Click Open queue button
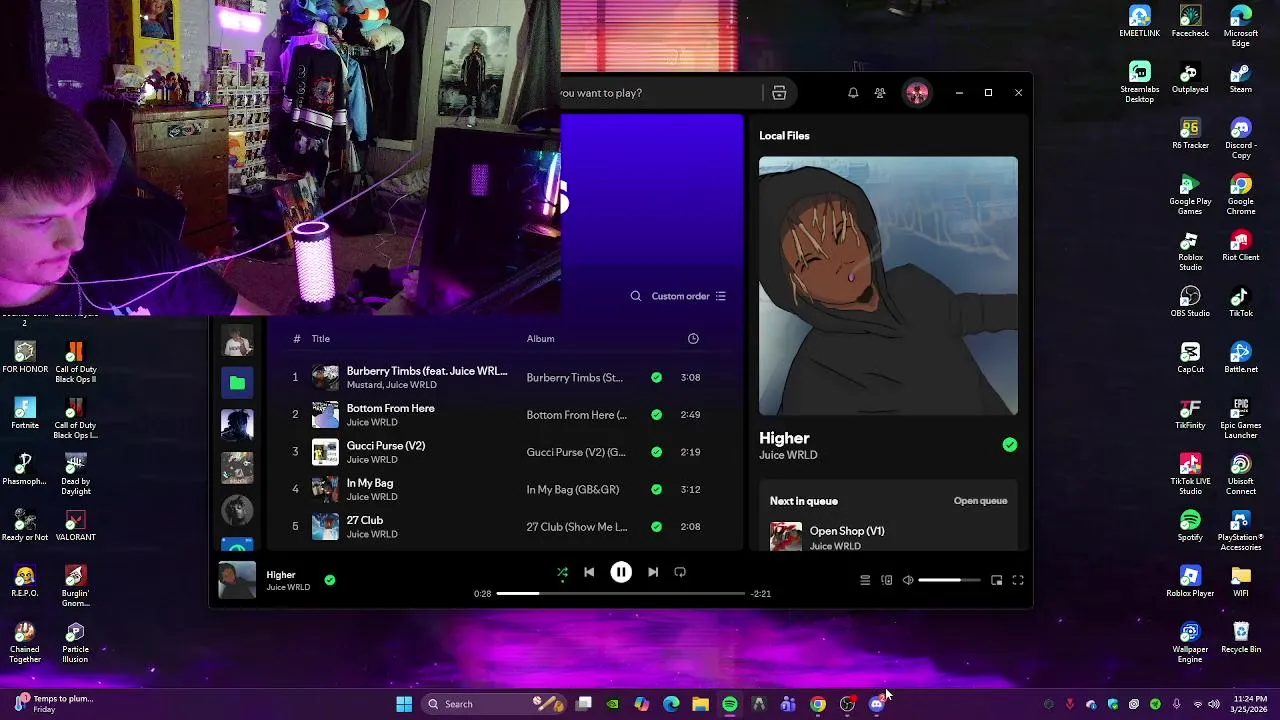The height and width of the screenshot is (720, 1280). 980,501
